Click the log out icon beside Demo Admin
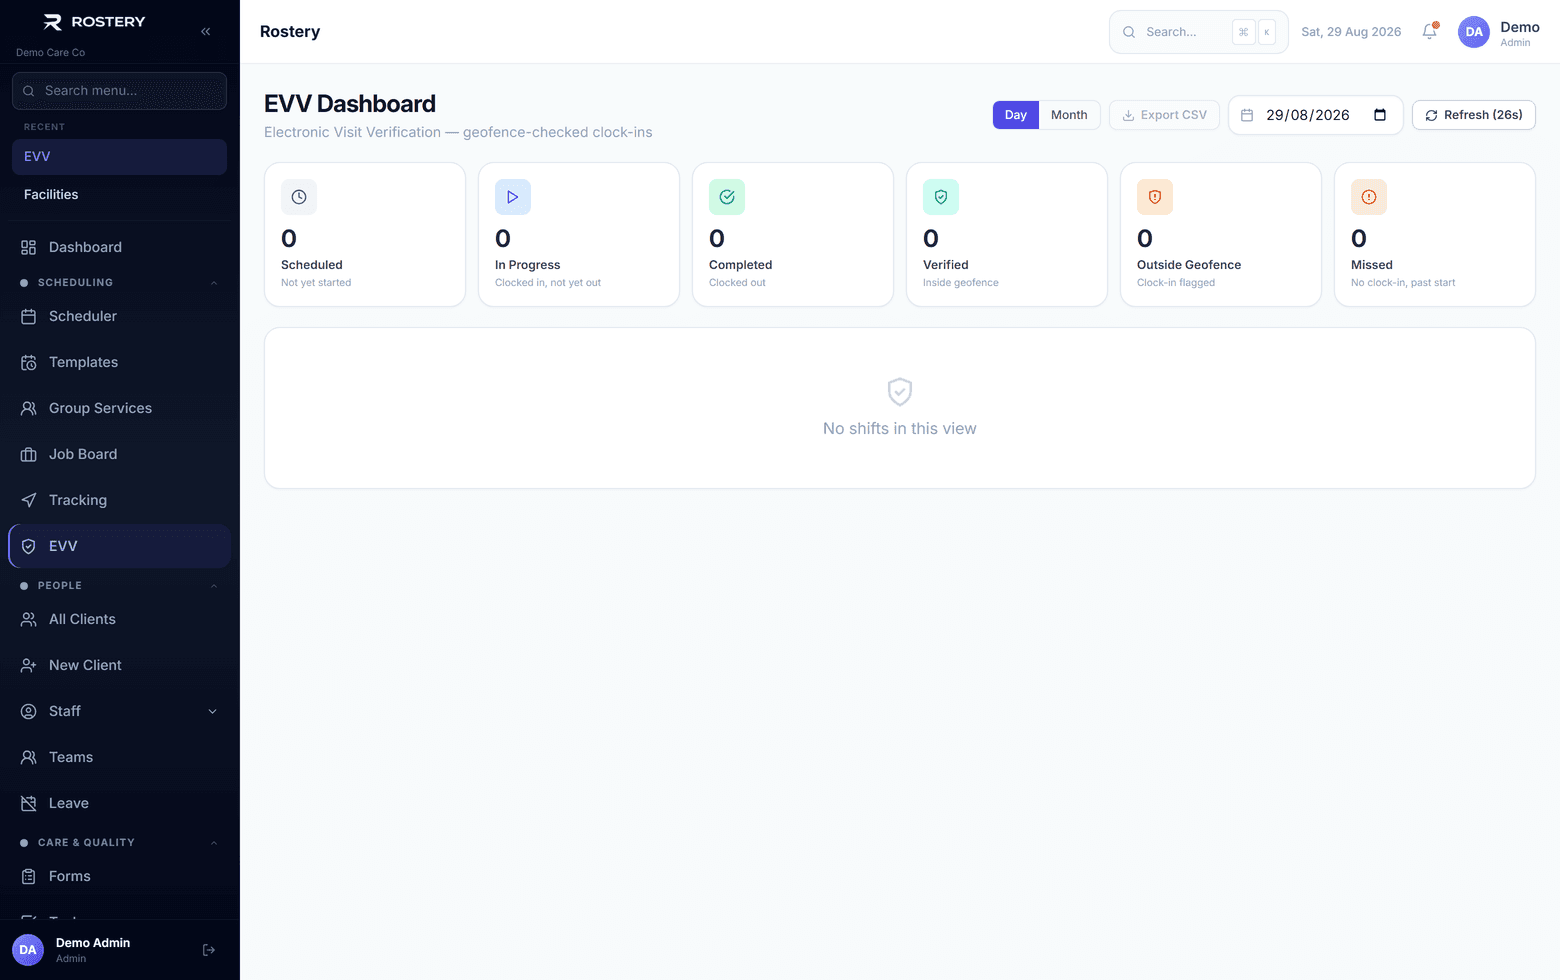Viewport: 1560px width, 980px height. (209, 950)
